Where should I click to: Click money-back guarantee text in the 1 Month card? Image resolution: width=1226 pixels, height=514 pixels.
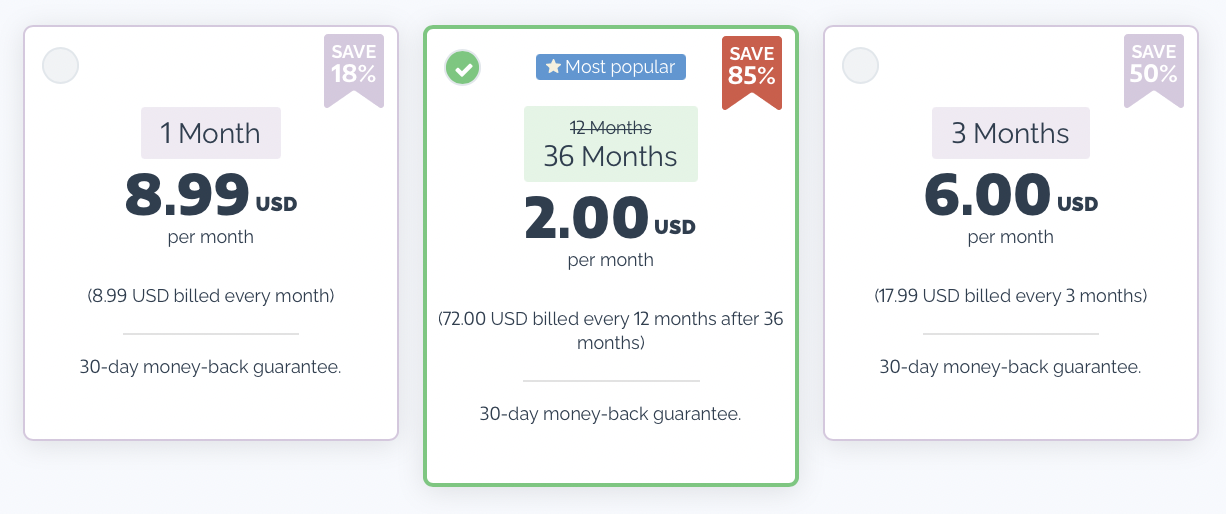211,367
